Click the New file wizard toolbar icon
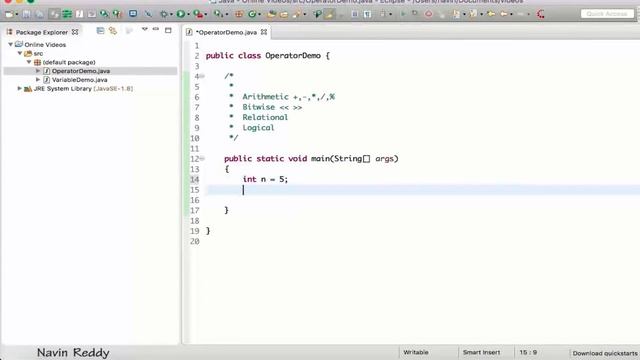640x360 pixels. coord(9,14)
